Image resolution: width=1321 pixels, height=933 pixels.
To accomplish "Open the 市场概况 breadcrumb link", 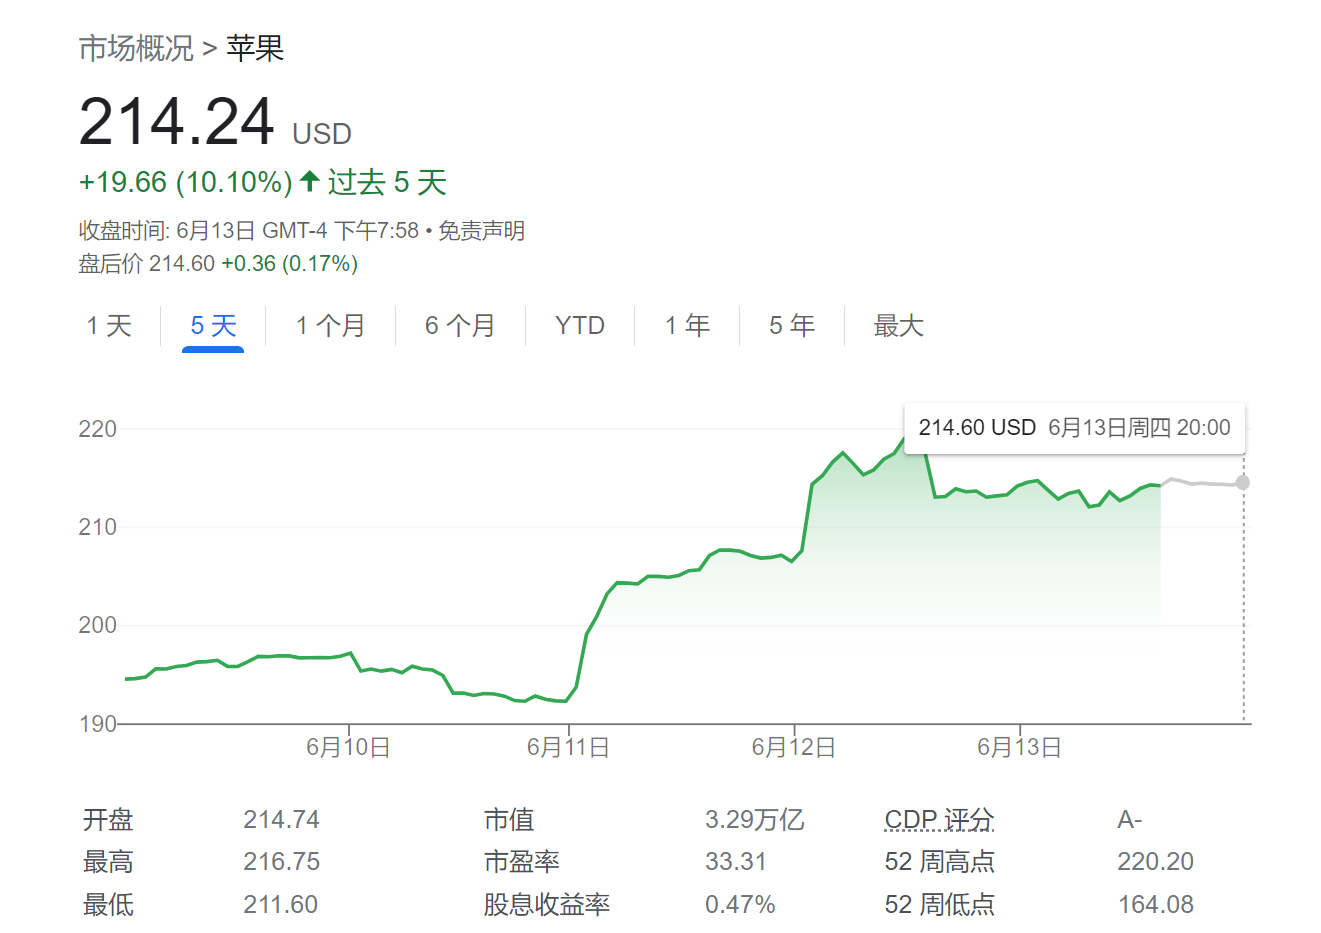I will pos(136,48).
